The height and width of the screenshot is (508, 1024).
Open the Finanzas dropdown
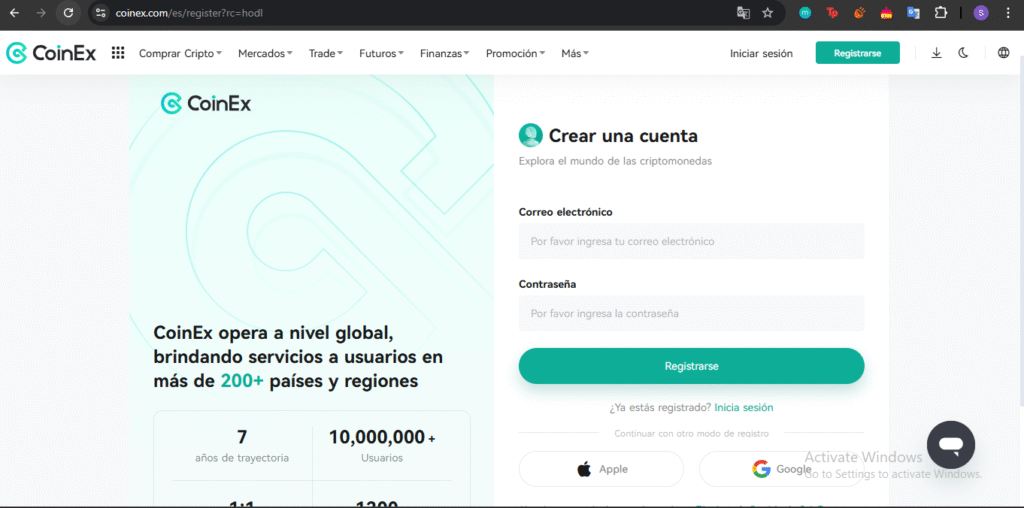(445, 54)
